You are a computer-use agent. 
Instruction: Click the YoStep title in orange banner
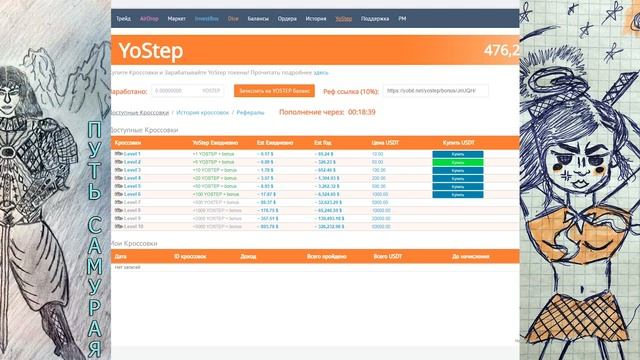coord(151,51)
